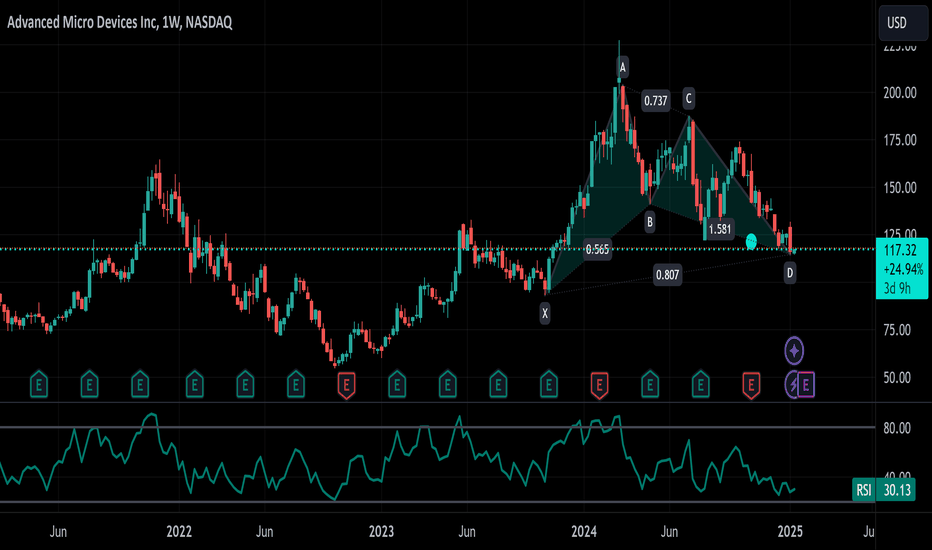Click the 3d 9h bar countdown
Screen dimensions: 932x550
point(897,288)
